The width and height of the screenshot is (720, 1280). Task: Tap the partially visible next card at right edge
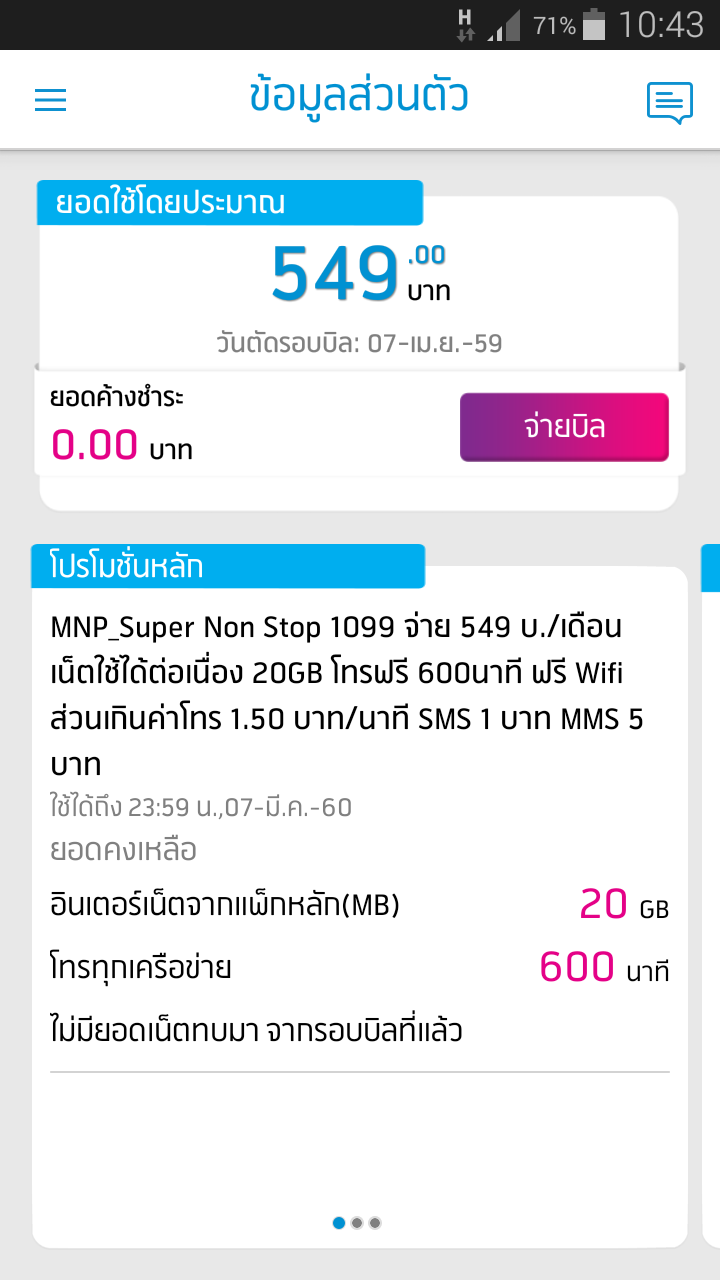(x=710, y=900)
